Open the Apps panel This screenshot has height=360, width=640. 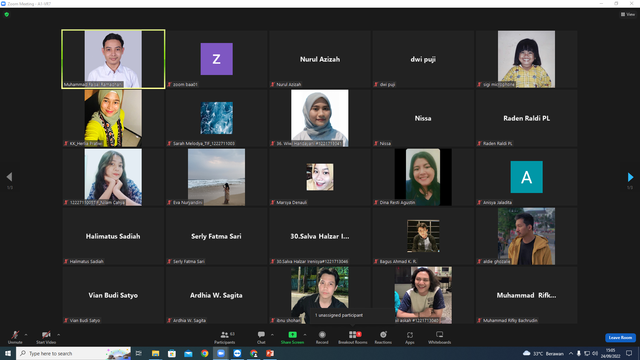click(x=409, y=337)
